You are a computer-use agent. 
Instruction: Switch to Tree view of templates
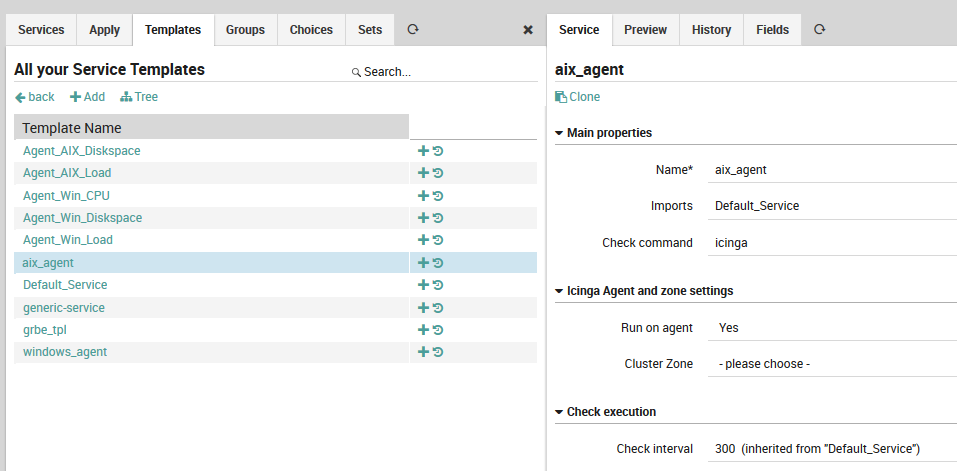pyautogui.click(x=139, y=97)
